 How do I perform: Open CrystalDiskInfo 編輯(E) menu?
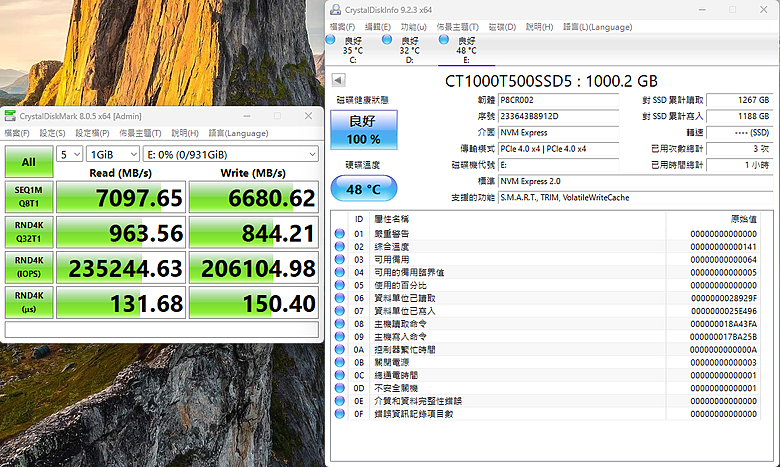click(378, 27)
